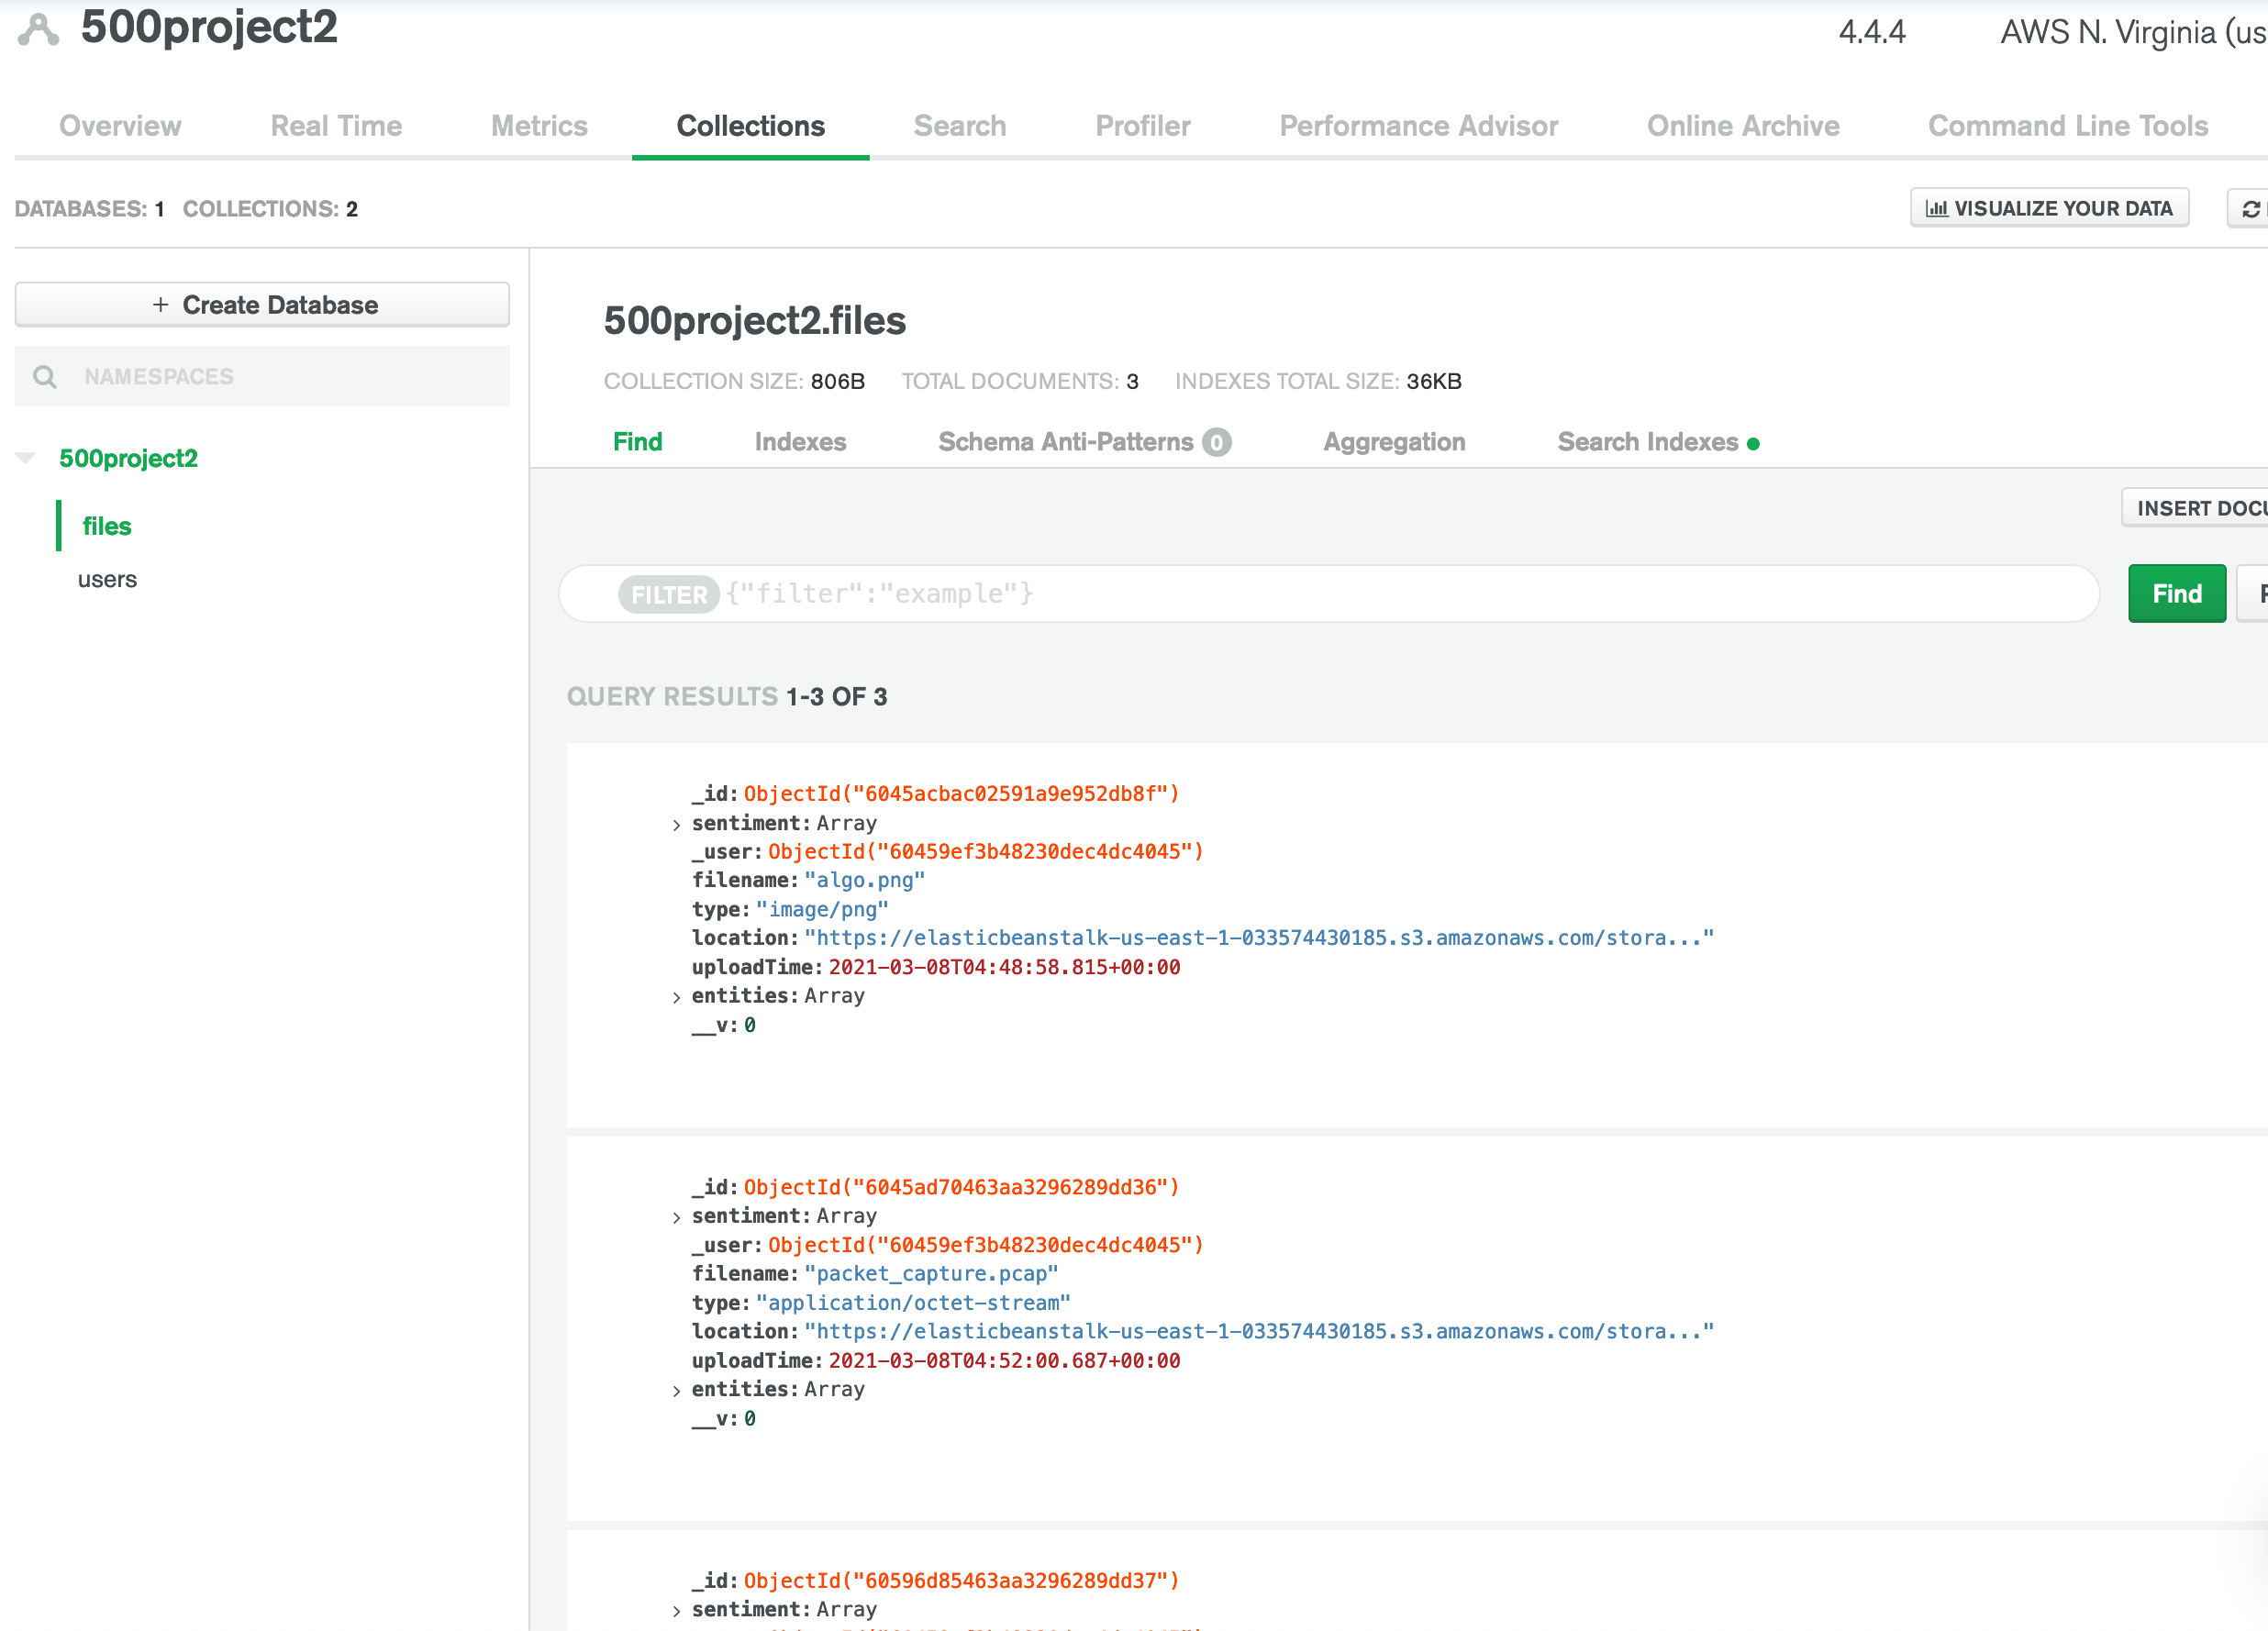
Task: Expand entities array in algo.png document
Action: click(677, 997)
